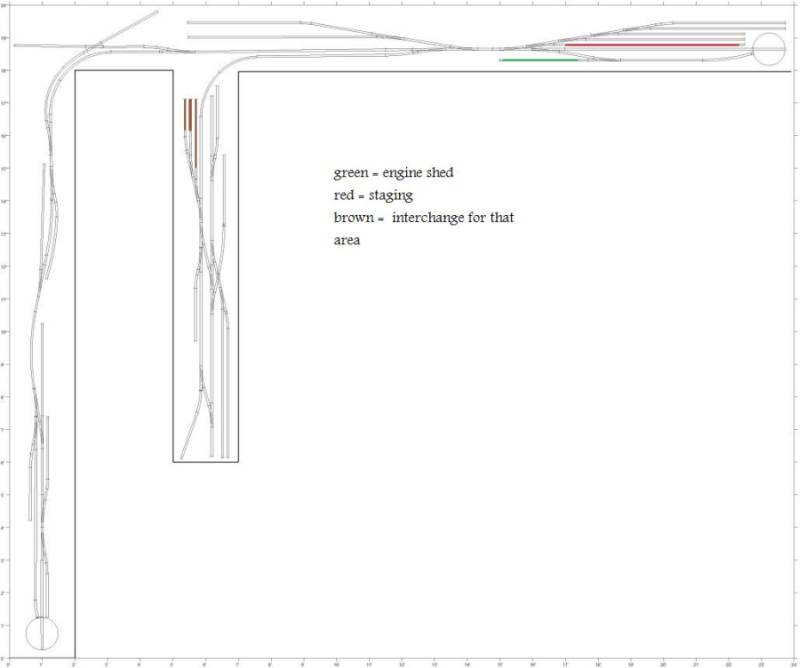
Task: Select the turntable circle at top right
Action: [x=770, y=48]
